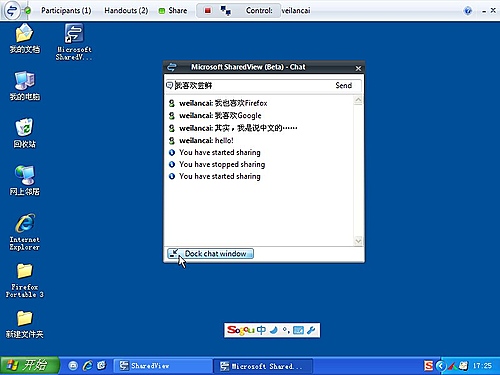The image size is (500, 375).
Task: Send the chat message
Action: 344,86
